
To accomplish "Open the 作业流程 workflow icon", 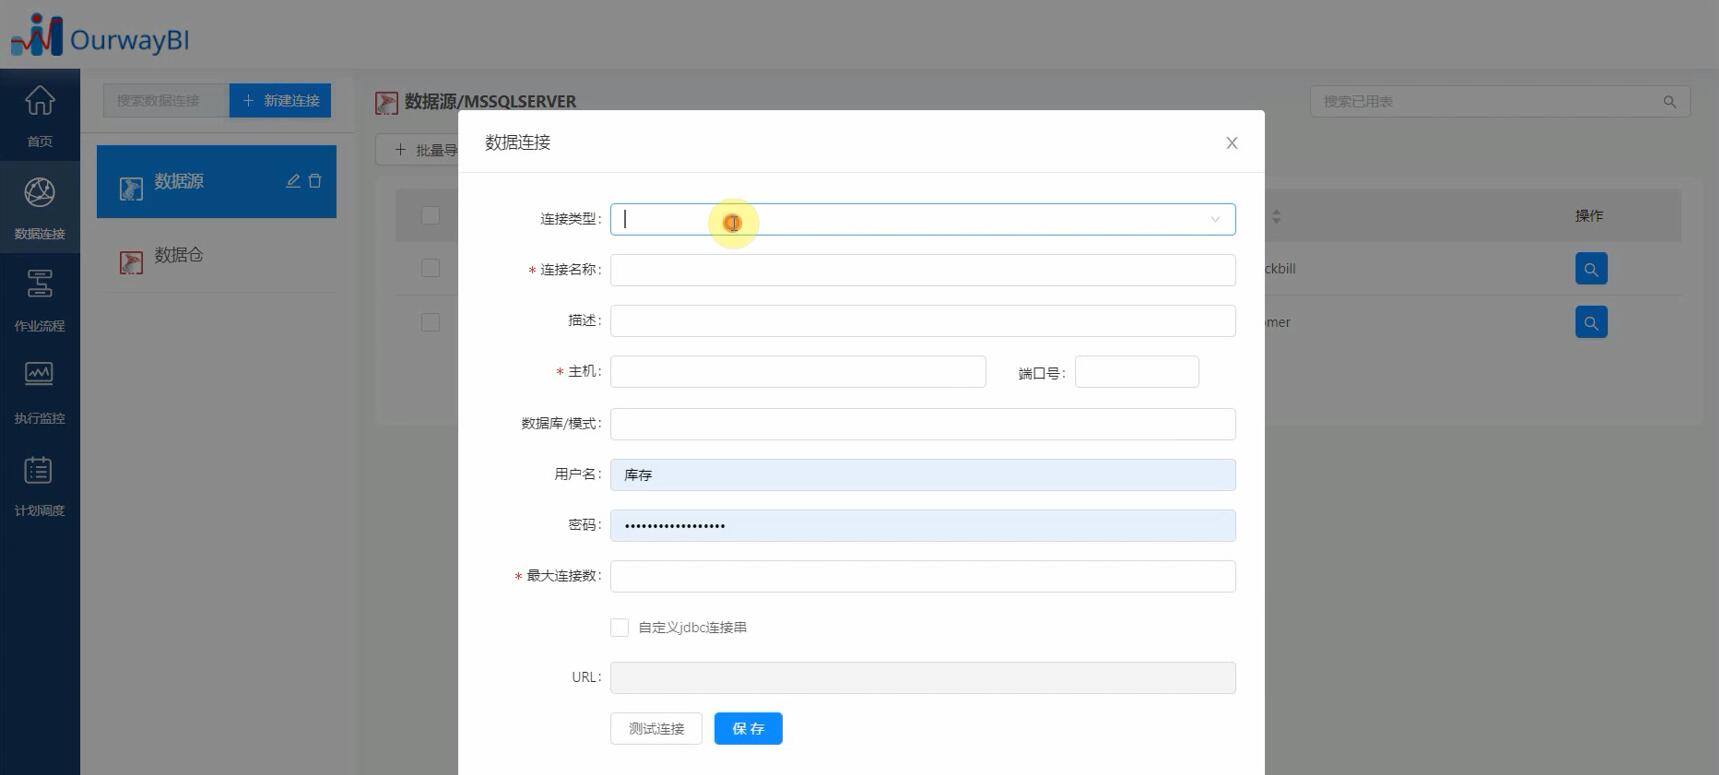I will (x=39, y=298).
